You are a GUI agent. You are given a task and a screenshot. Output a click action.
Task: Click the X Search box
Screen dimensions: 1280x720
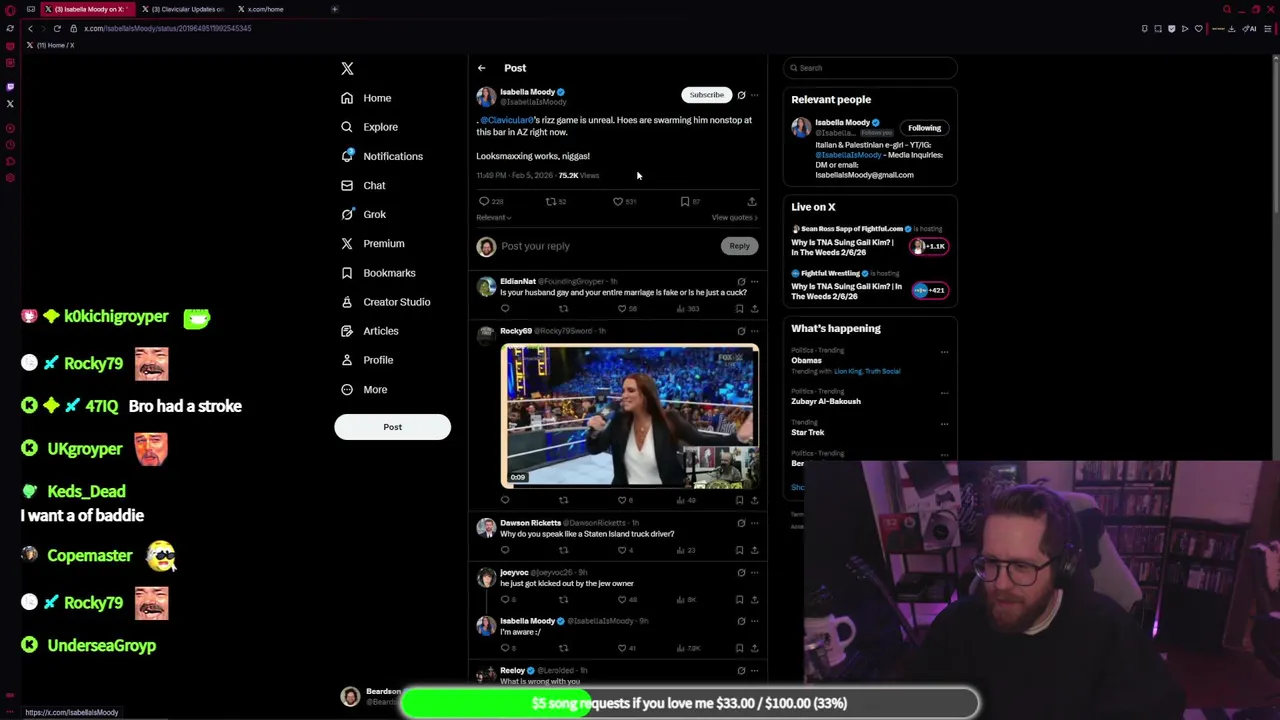870,68
